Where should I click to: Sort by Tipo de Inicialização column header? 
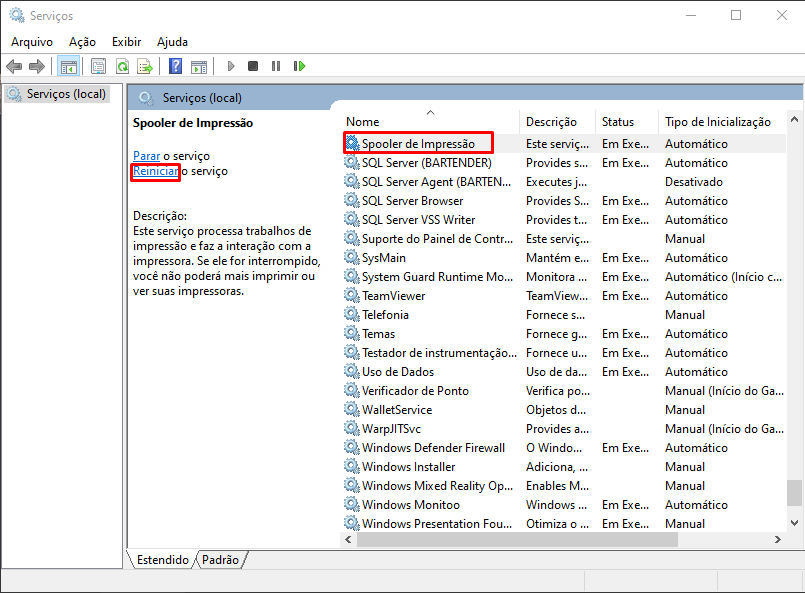click(721, 122)
